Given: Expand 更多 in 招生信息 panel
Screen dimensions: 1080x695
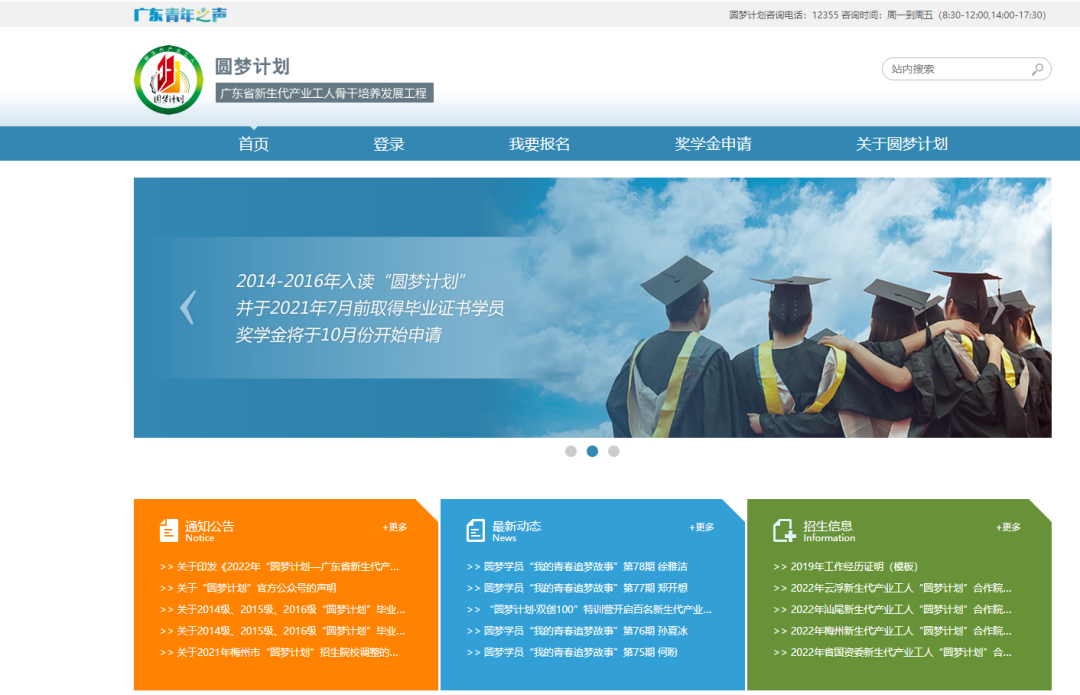Looking at the screenshot, I should [x=1008, y=527].
